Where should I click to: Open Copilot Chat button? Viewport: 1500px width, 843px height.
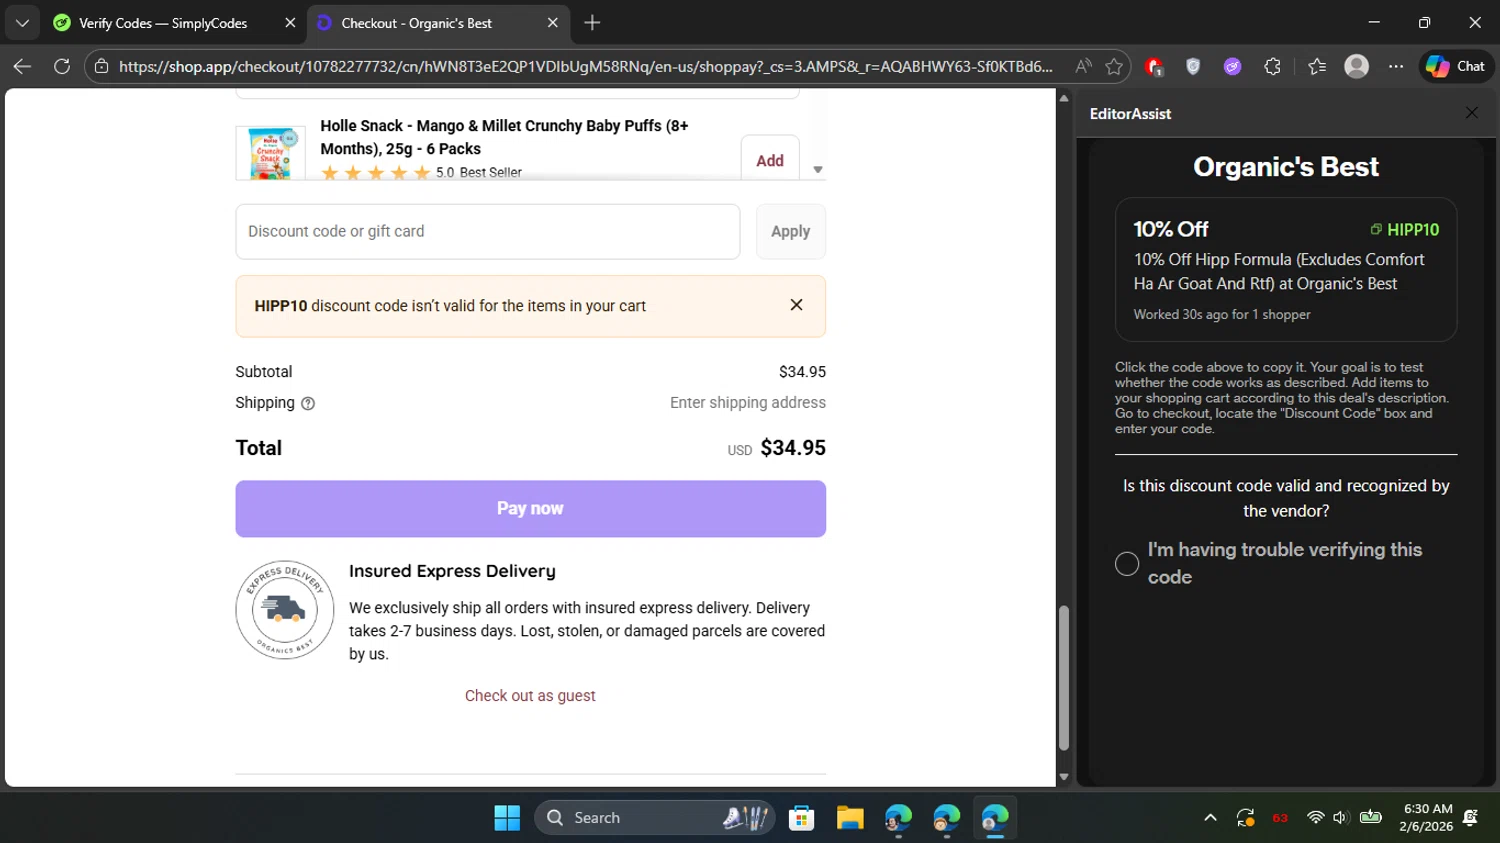tap(1456, 66)
